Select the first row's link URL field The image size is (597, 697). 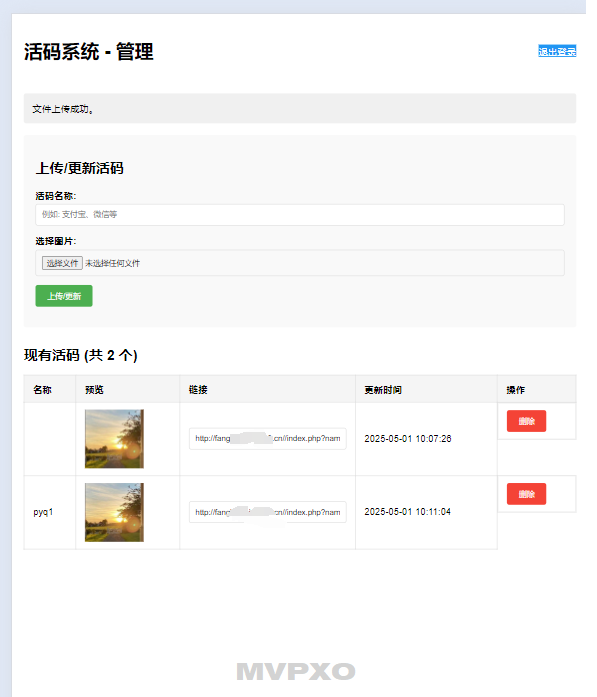click(x=268, y=439)
